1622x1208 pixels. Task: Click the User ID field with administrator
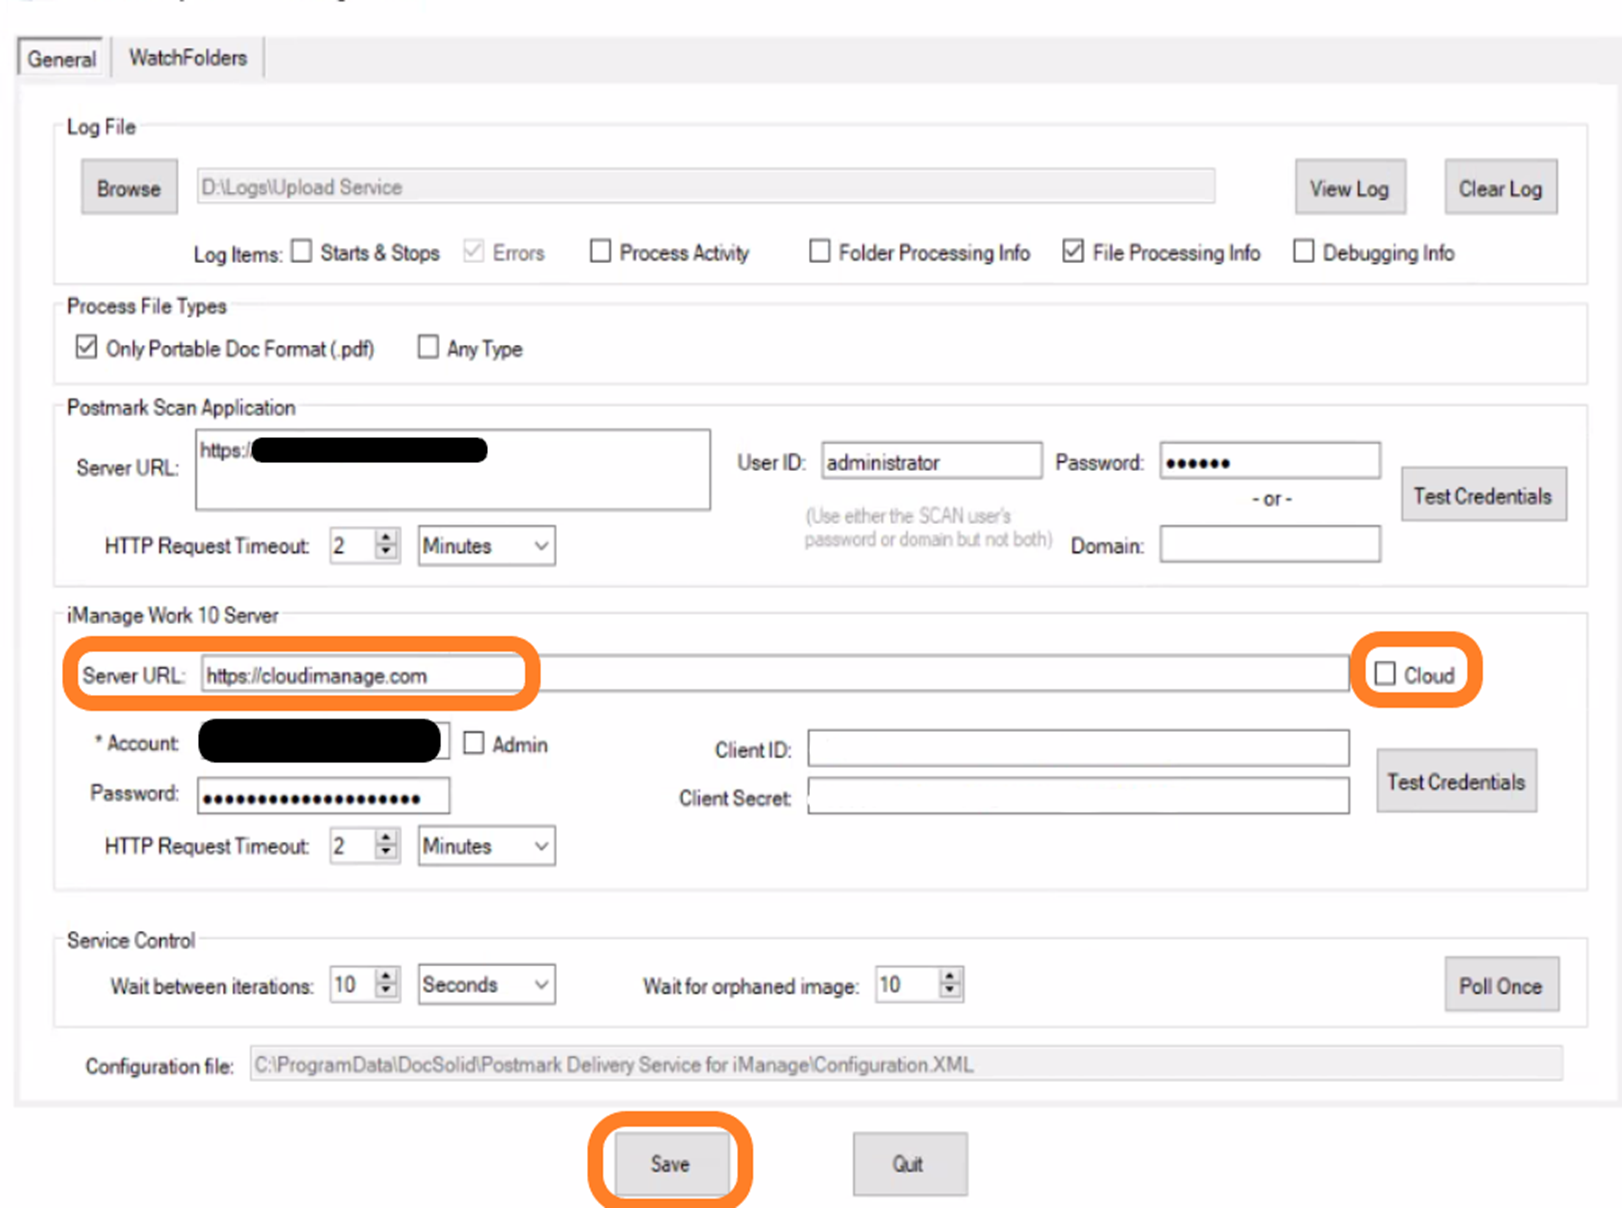tap(931, 462)
